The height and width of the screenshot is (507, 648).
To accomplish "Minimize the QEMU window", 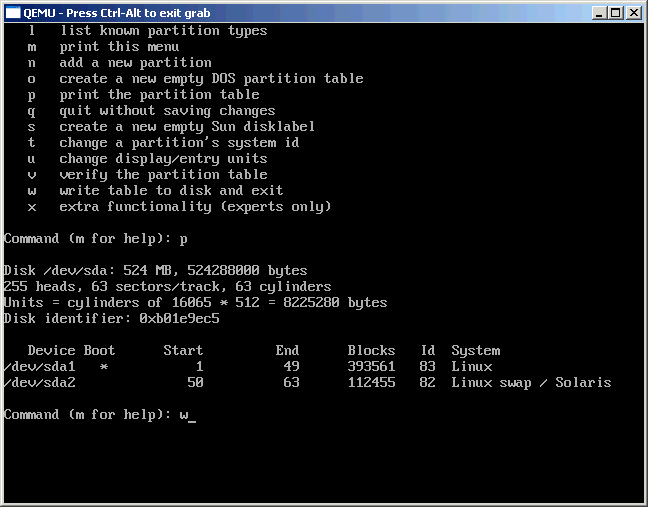I will click(x=598, y=12).
